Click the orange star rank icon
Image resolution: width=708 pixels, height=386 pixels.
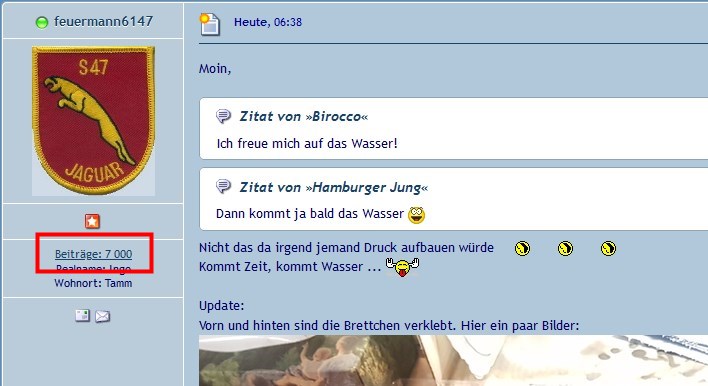coord(92,221)
